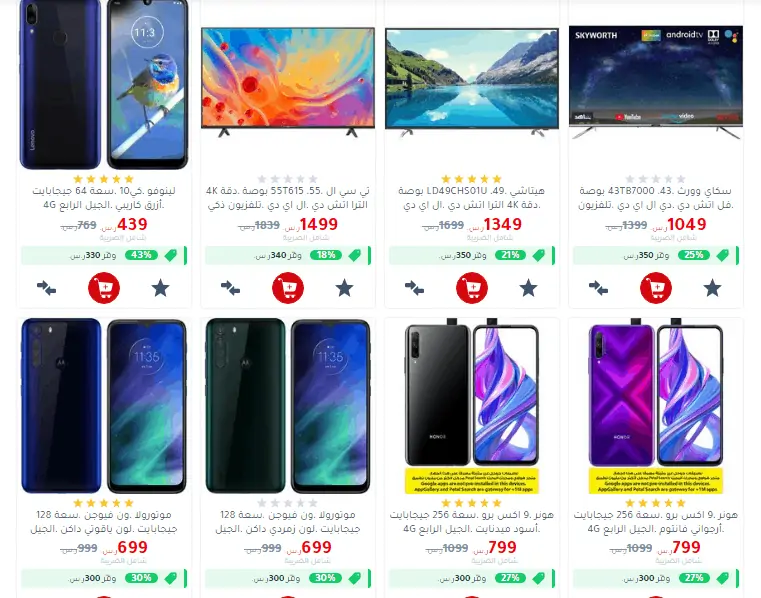Open the Lenovo K10 product title link
The image size is (761, 598).
click(104, 198)
